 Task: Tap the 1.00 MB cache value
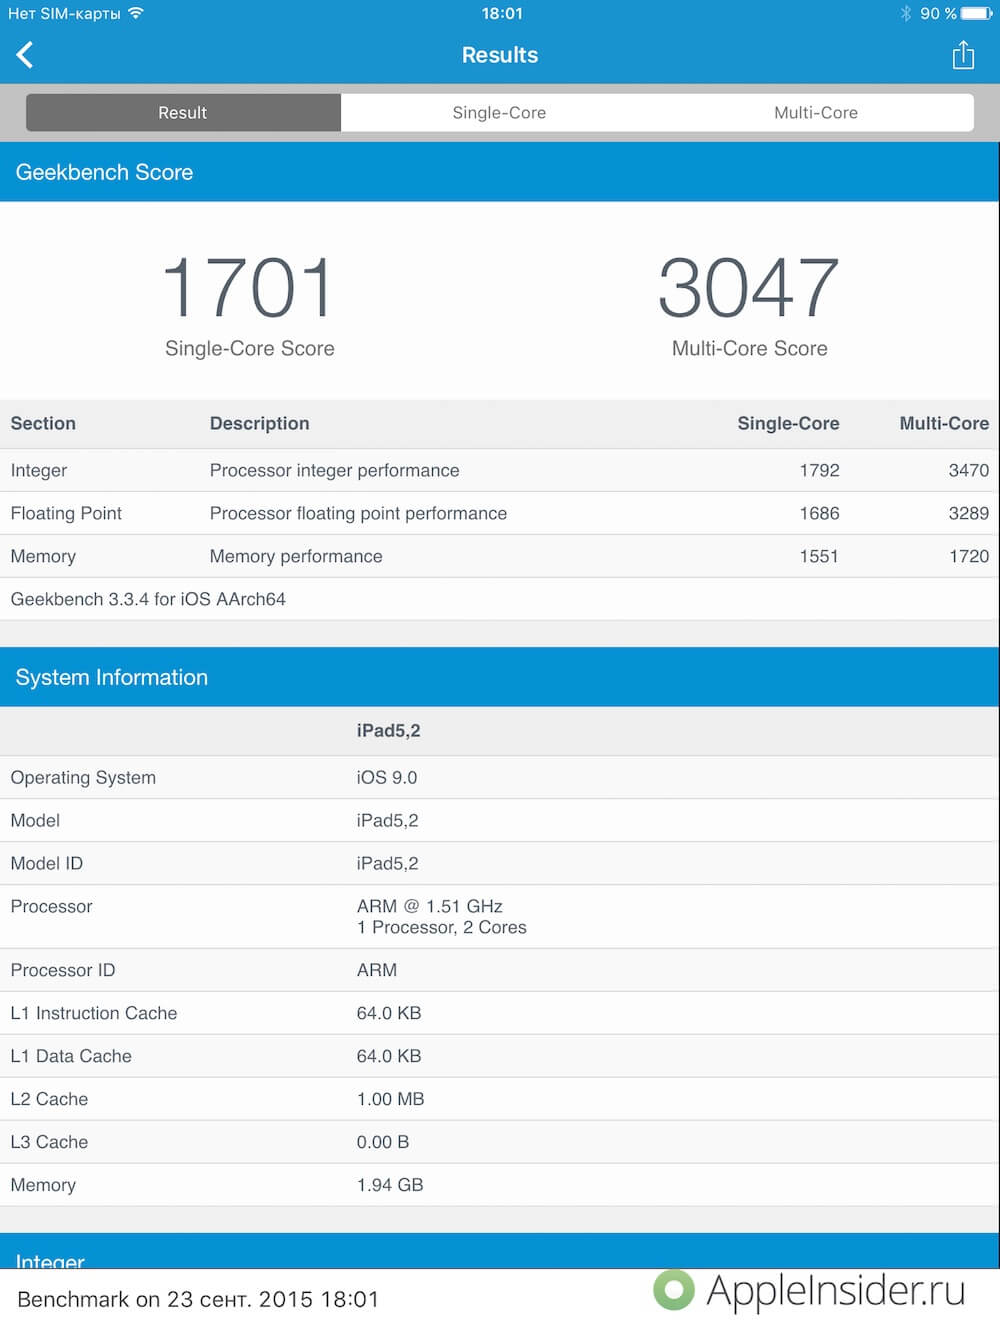coord(391,1099)
